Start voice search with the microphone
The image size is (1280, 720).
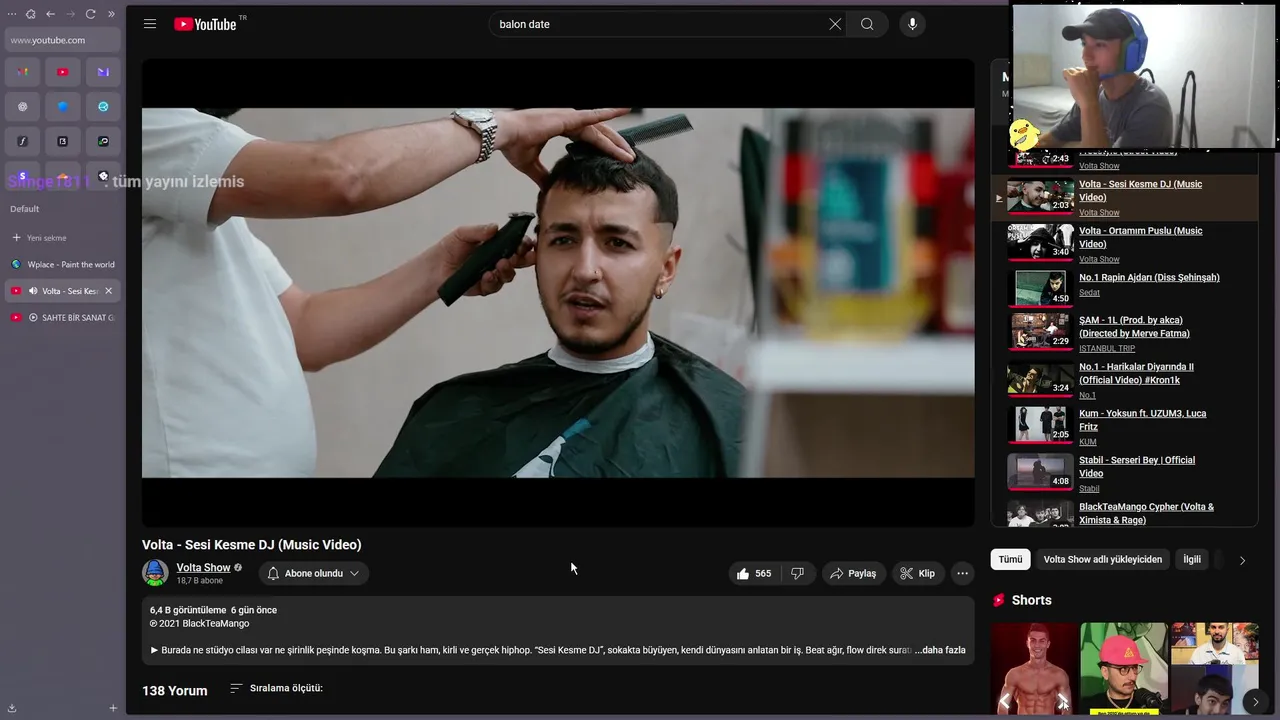[912, 24]
